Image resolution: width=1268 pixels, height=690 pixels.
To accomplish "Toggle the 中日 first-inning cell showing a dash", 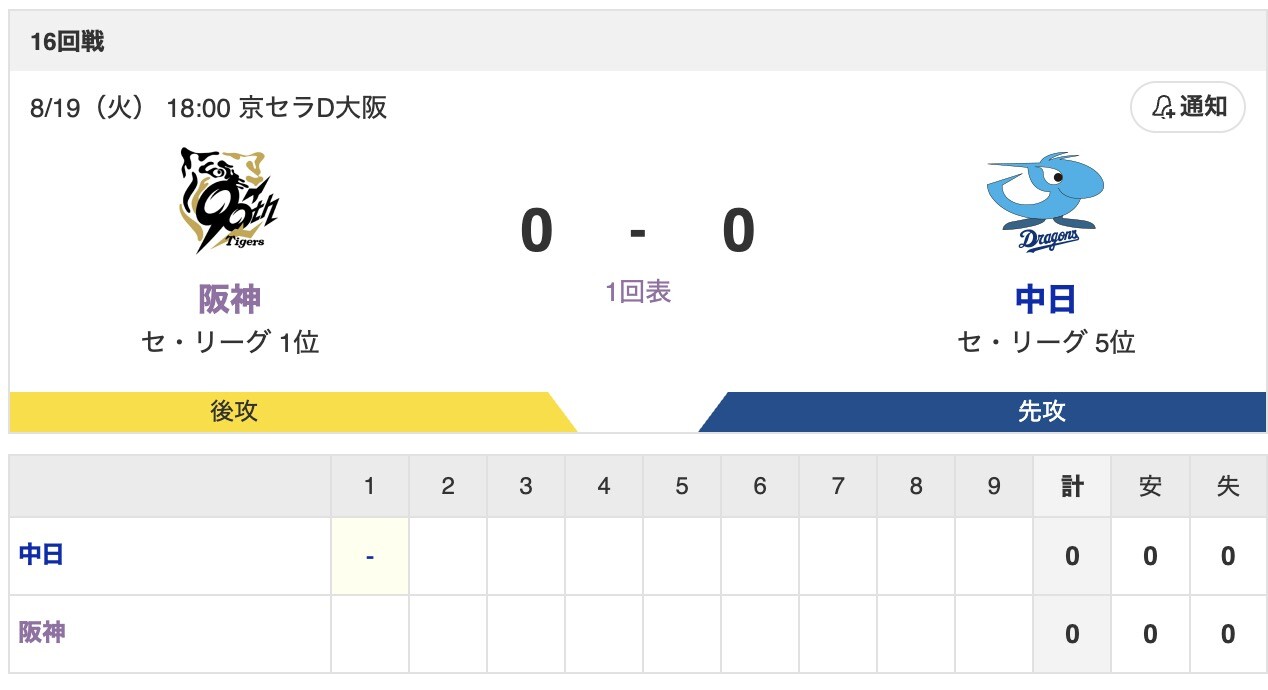I will [x=369, y=556].
